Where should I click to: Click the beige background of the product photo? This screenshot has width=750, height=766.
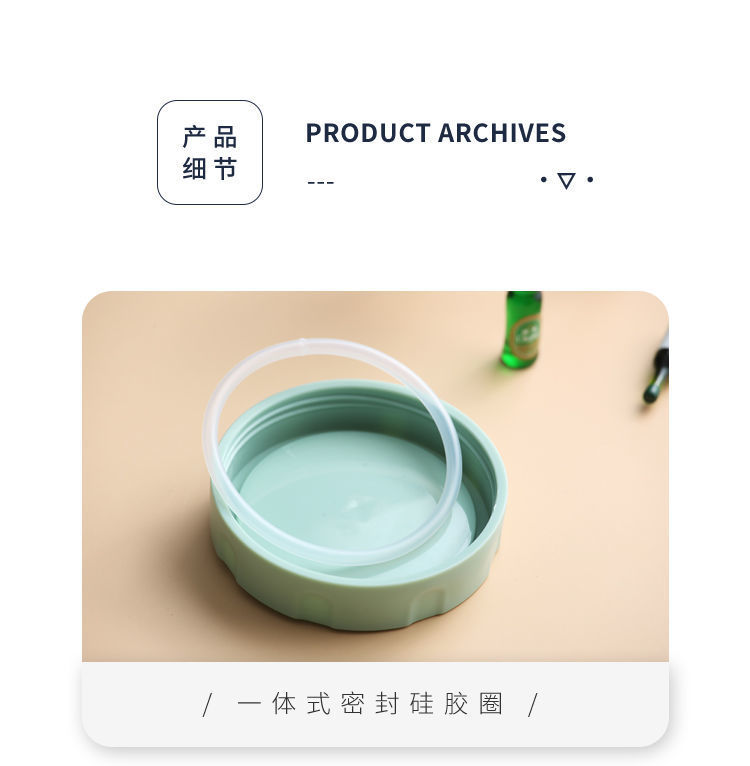click(586, 513)
